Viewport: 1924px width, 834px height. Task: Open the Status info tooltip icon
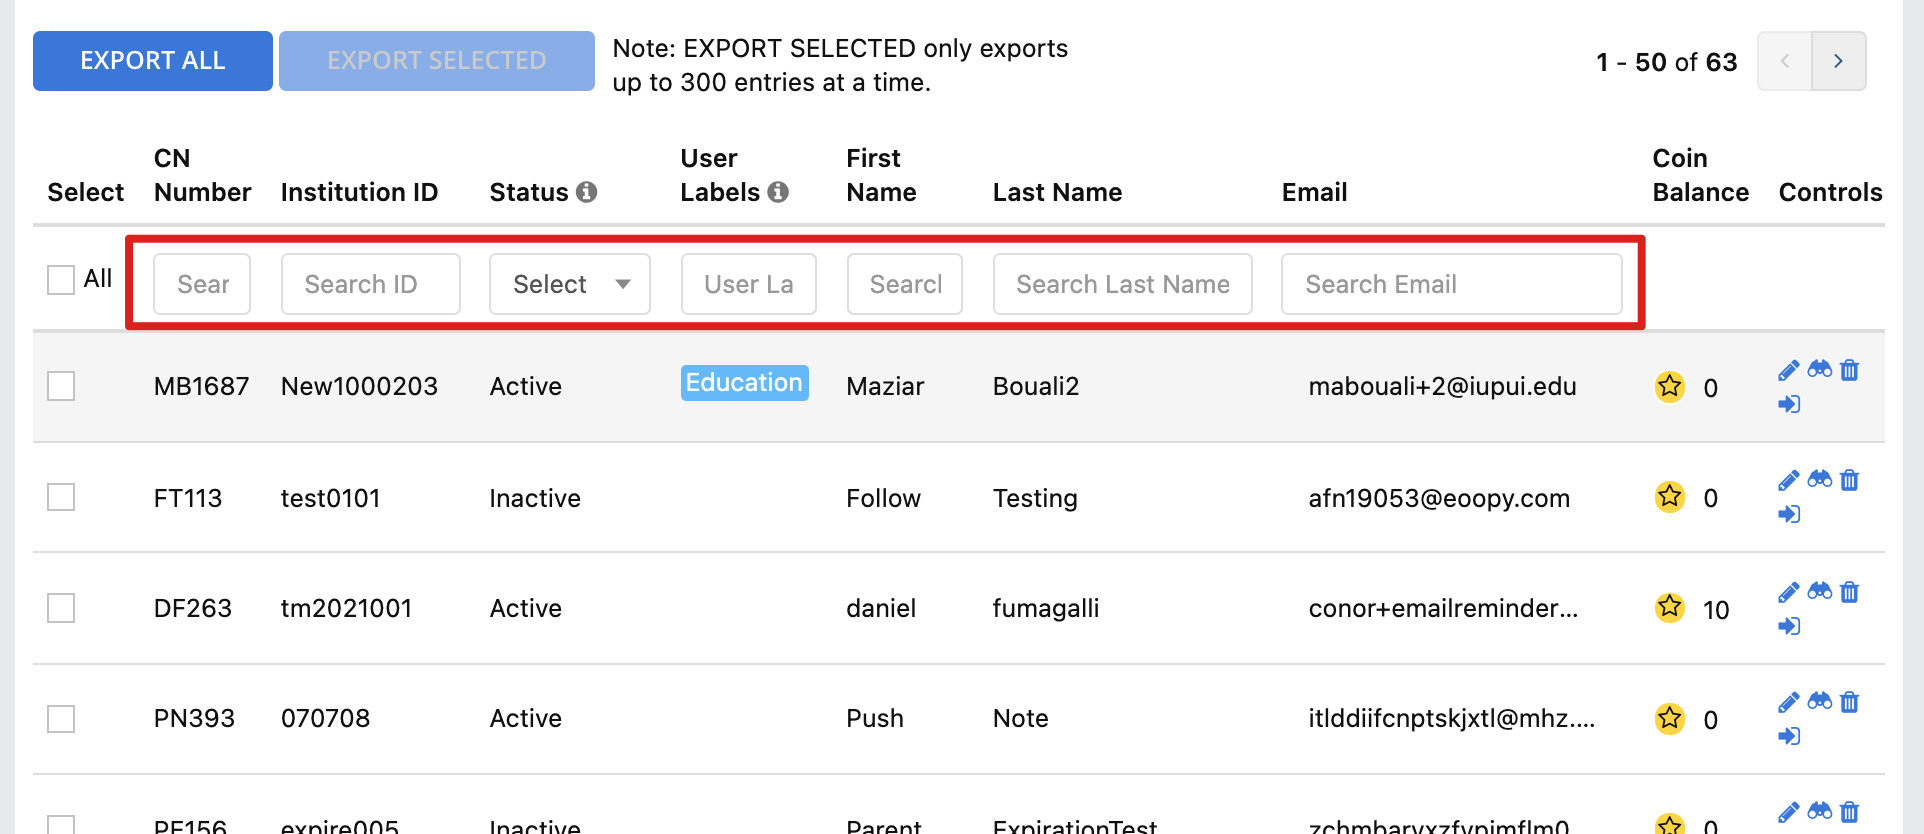point(587,192)
